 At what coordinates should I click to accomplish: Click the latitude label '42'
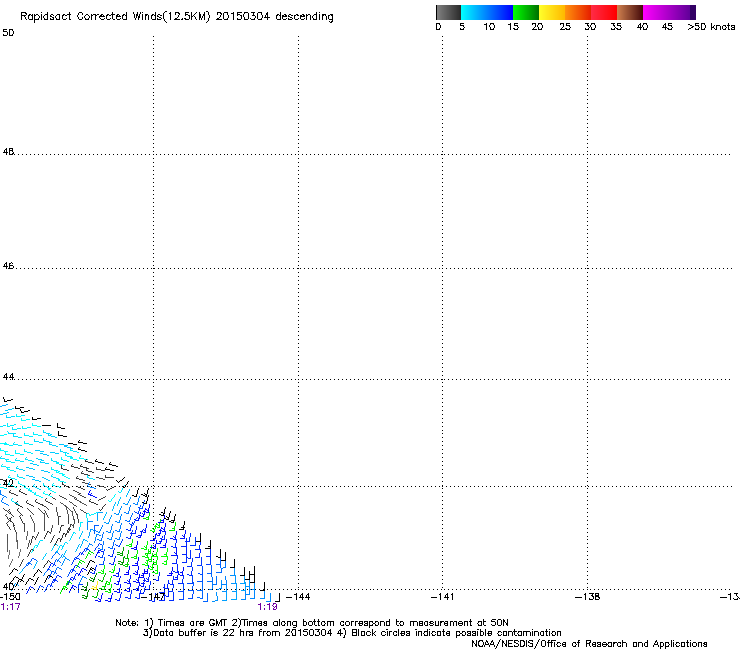click(8, 483)
